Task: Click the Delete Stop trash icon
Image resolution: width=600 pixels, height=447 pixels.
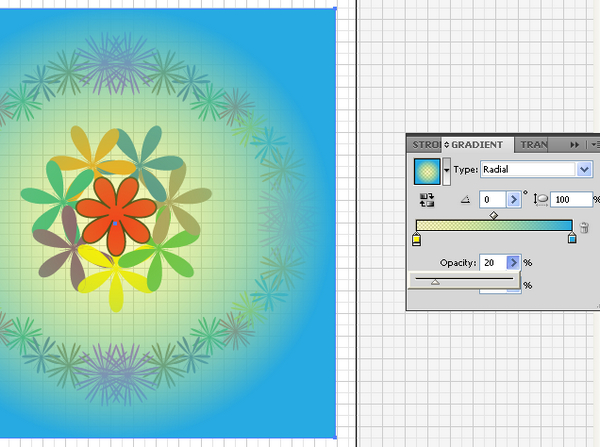Action: click(x=584, y=228)
